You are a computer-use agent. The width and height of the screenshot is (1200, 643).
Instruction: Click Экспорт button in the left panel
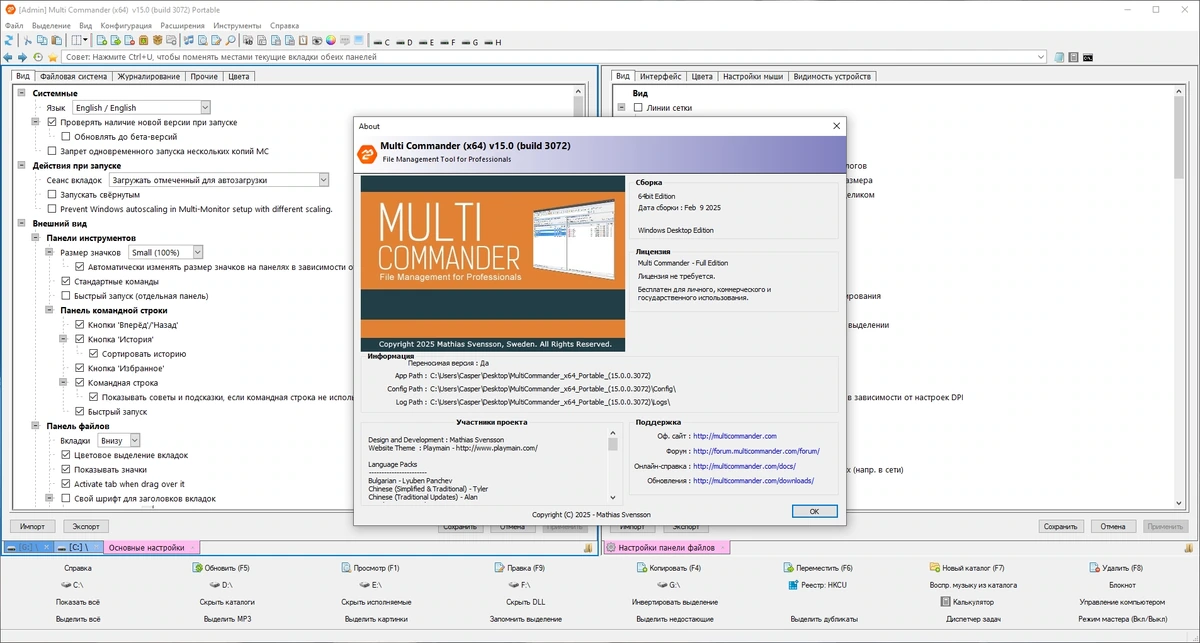point(86,526)
